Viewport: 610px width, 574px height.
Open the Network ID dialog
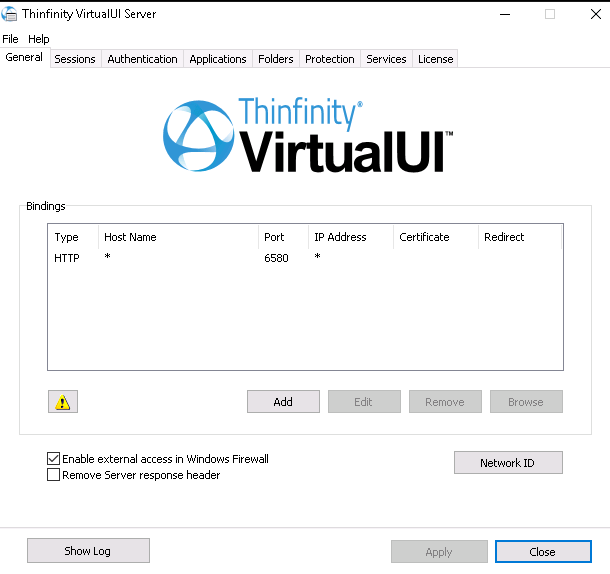(508, 462)
